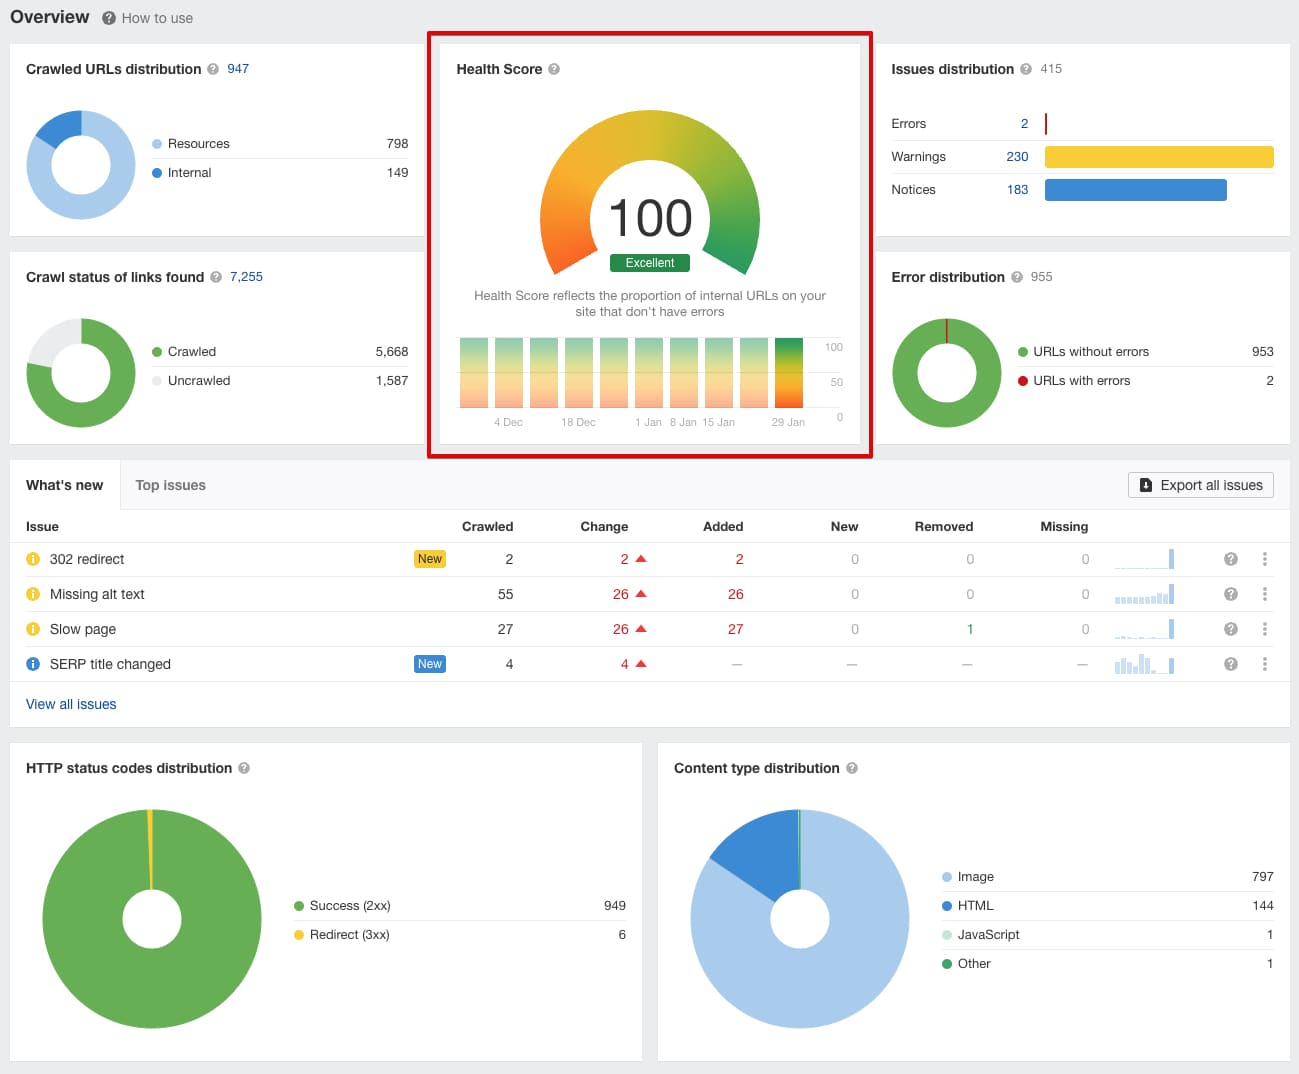The width and height of the screenshot is (1299, 1074).
Task: Click the Error distribution help icon
Action: pyautogui.click(x=1016, y=277)
